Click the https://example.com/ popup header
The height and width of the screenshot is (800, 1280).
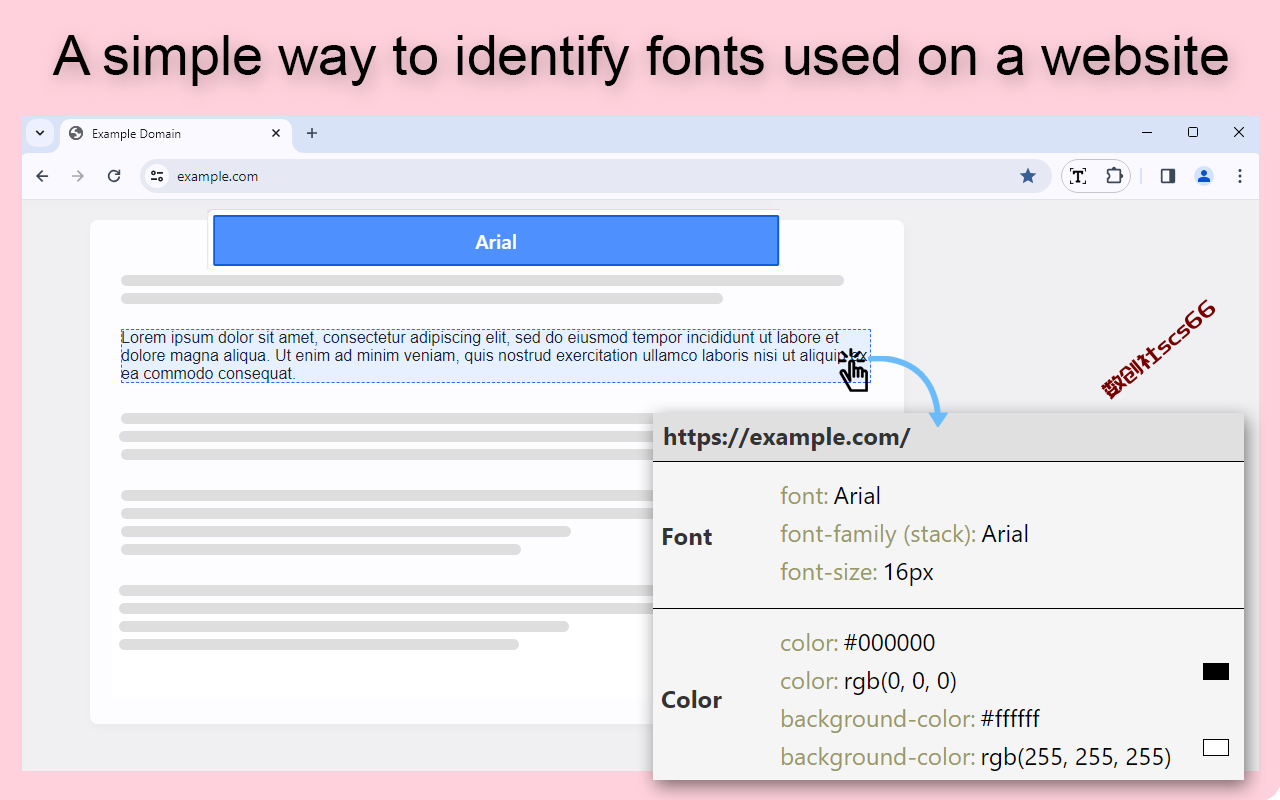pyautogui.click(x=948, y=437)
